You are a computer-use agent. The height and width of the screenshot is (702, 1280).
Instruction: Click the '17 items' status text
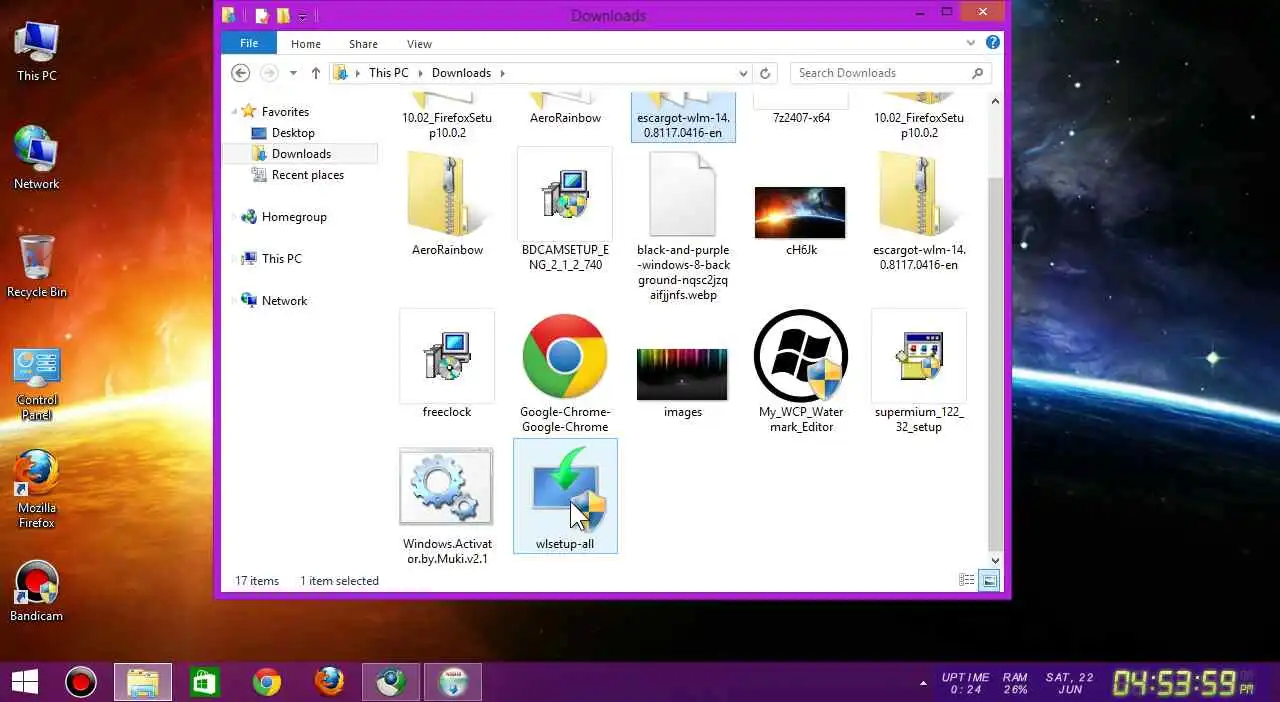coord(257,581)
